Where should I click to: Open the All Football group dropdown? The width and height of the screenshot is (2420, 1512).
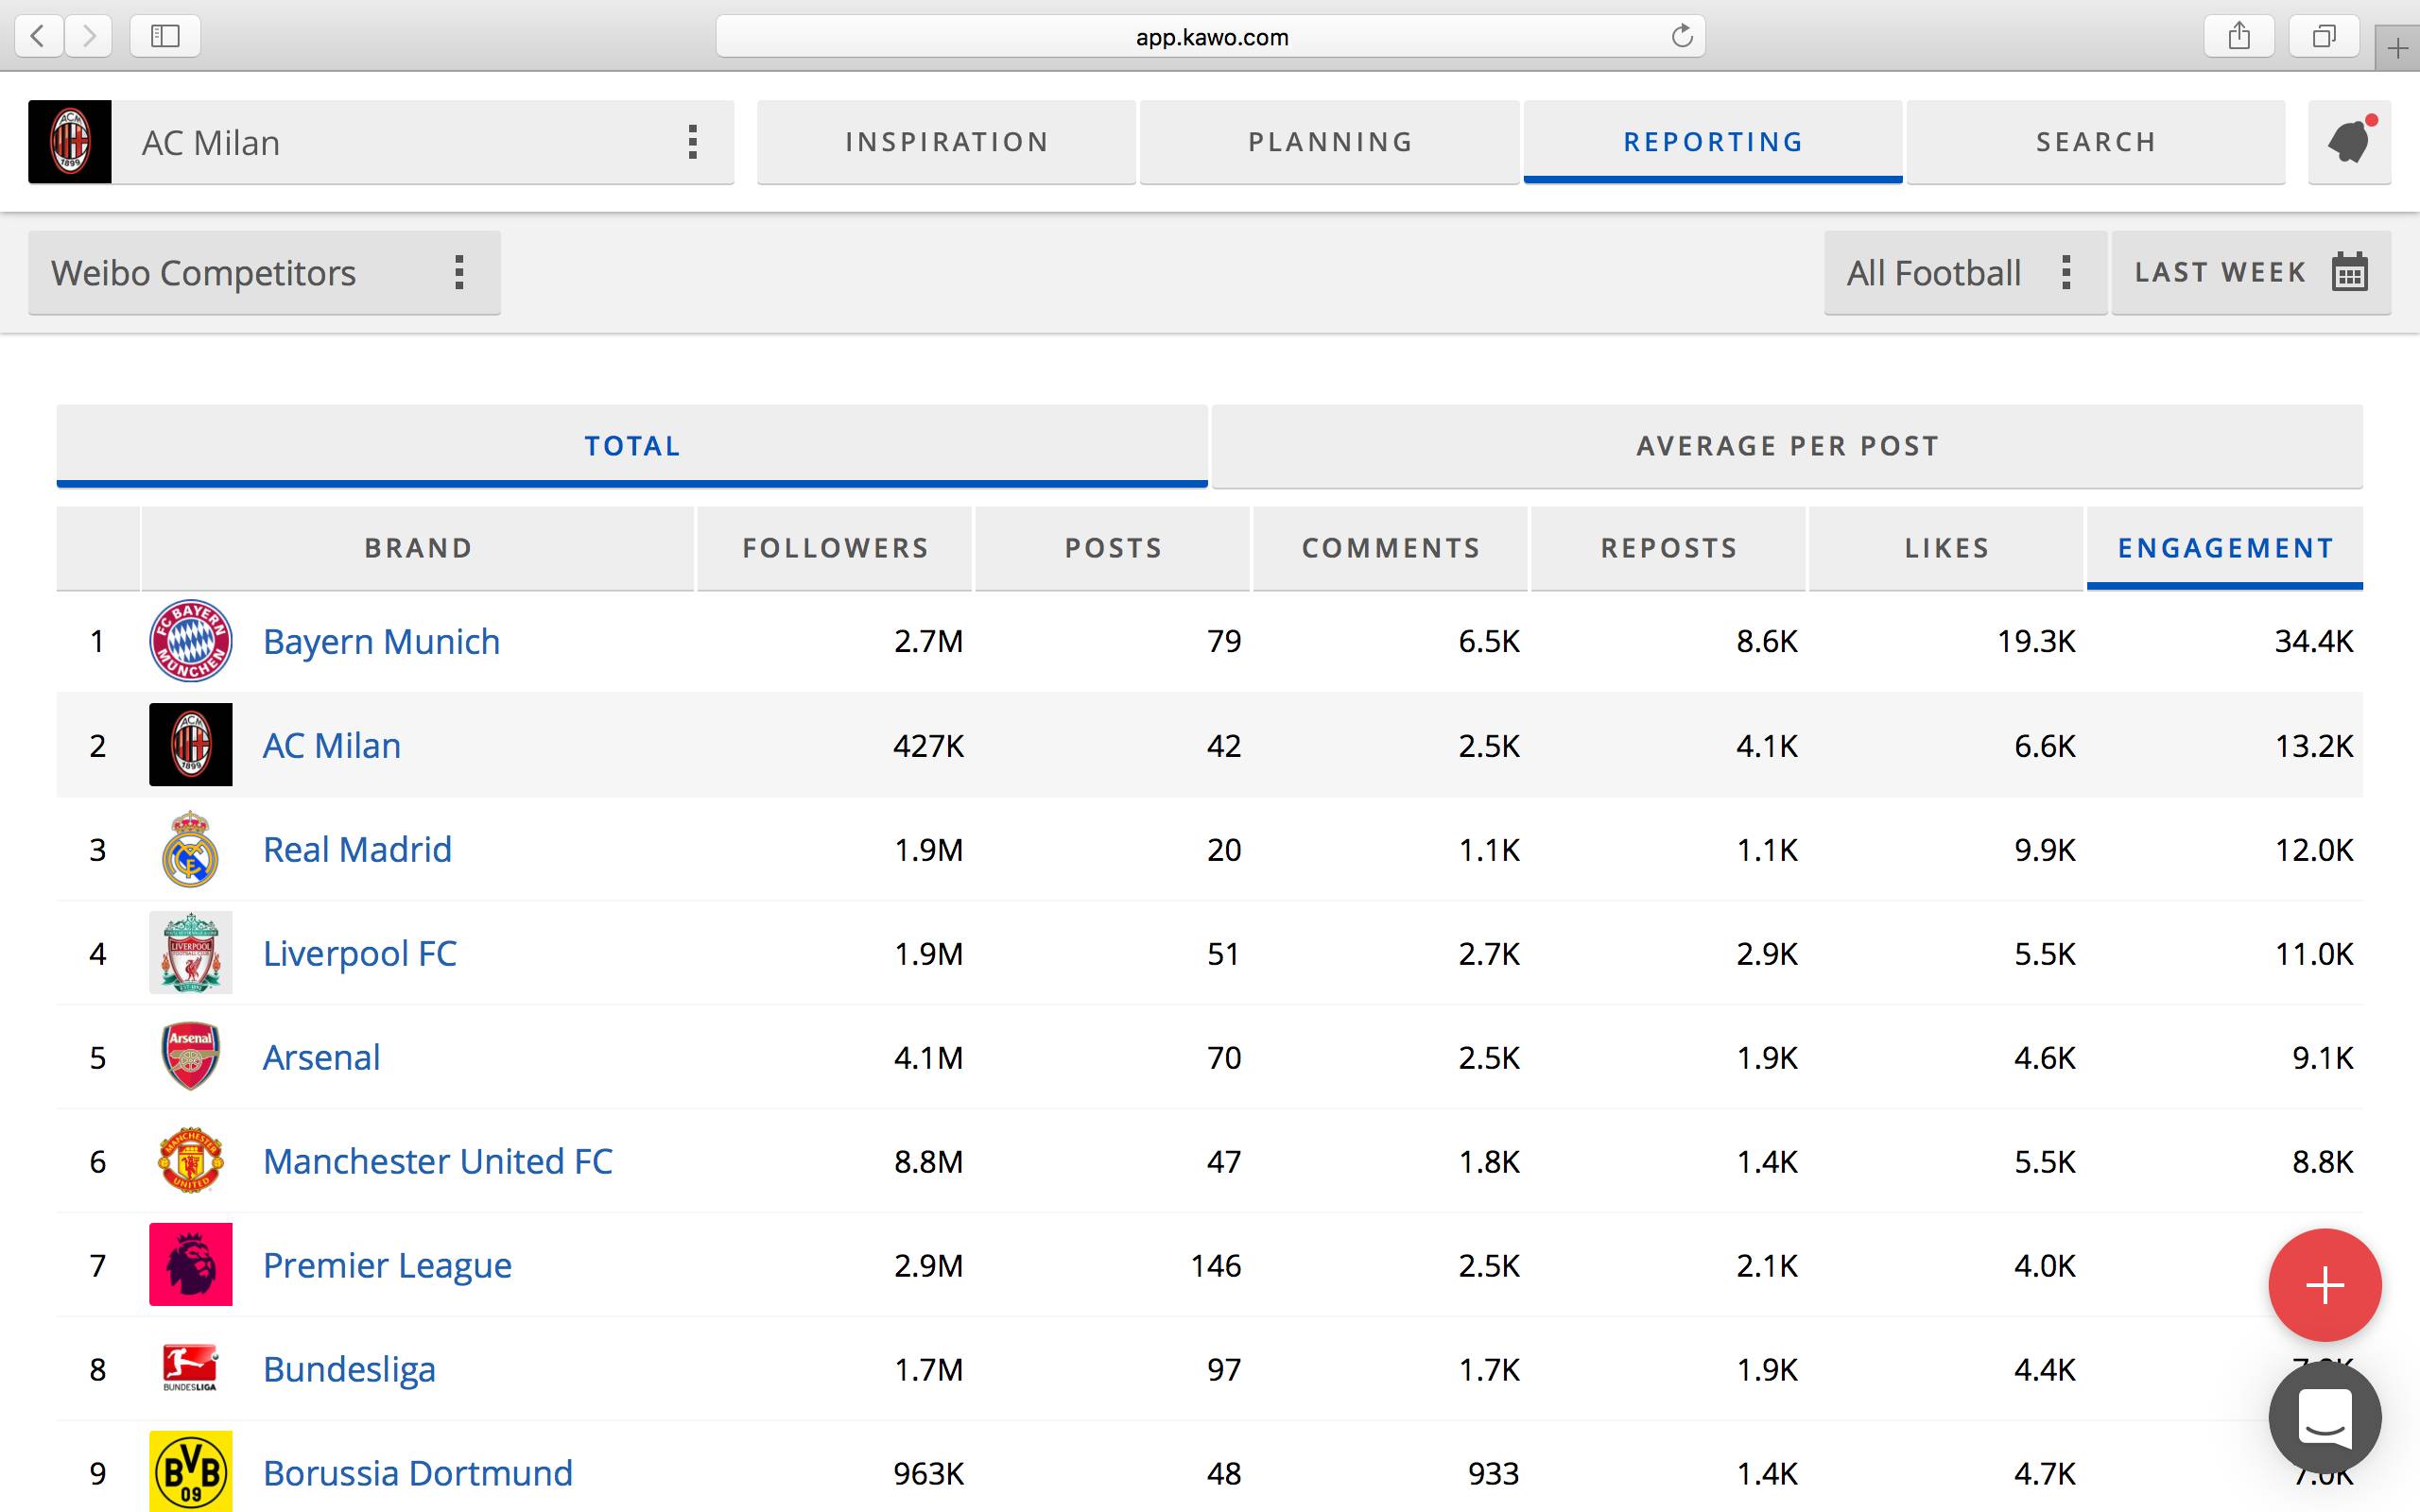[2066, 272]
